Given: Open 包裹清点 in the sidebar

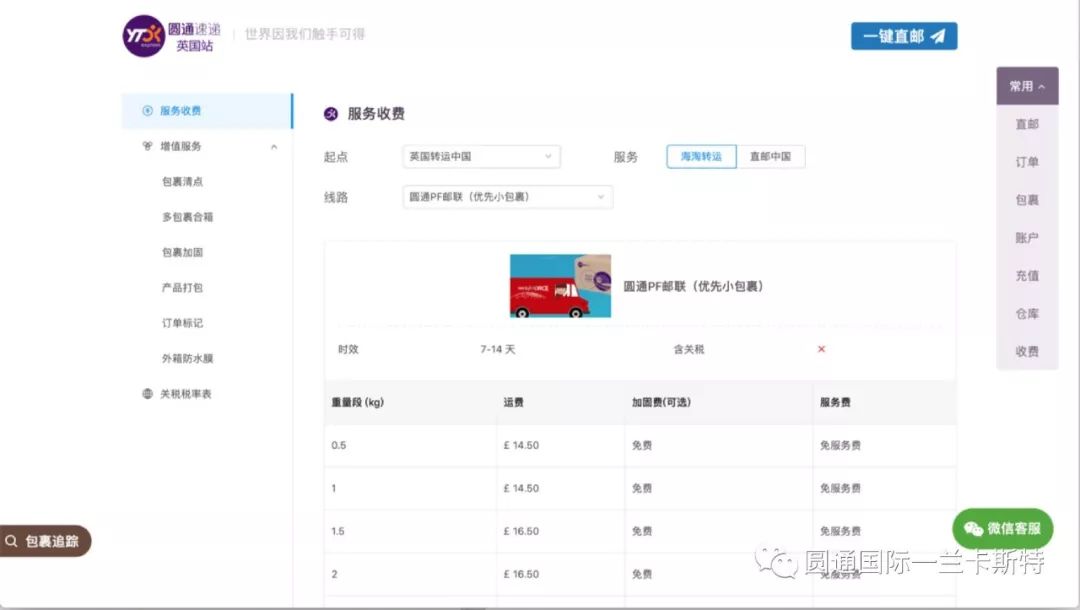Looking at the screenshot, I should pos(182,182).
